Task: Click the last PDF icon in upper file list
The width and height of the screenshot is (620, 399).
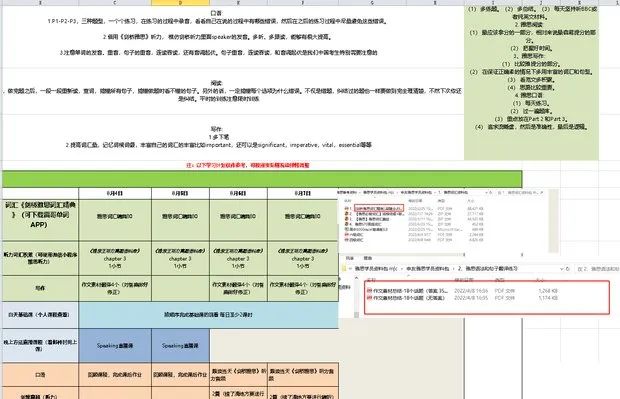Action: tap(346, 240)
